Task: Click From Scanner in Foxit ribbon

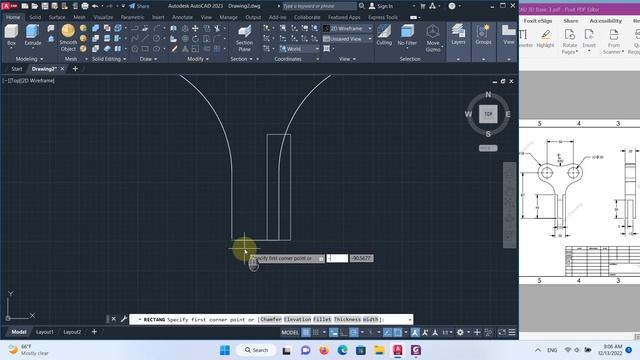Action: coord(613,41)
